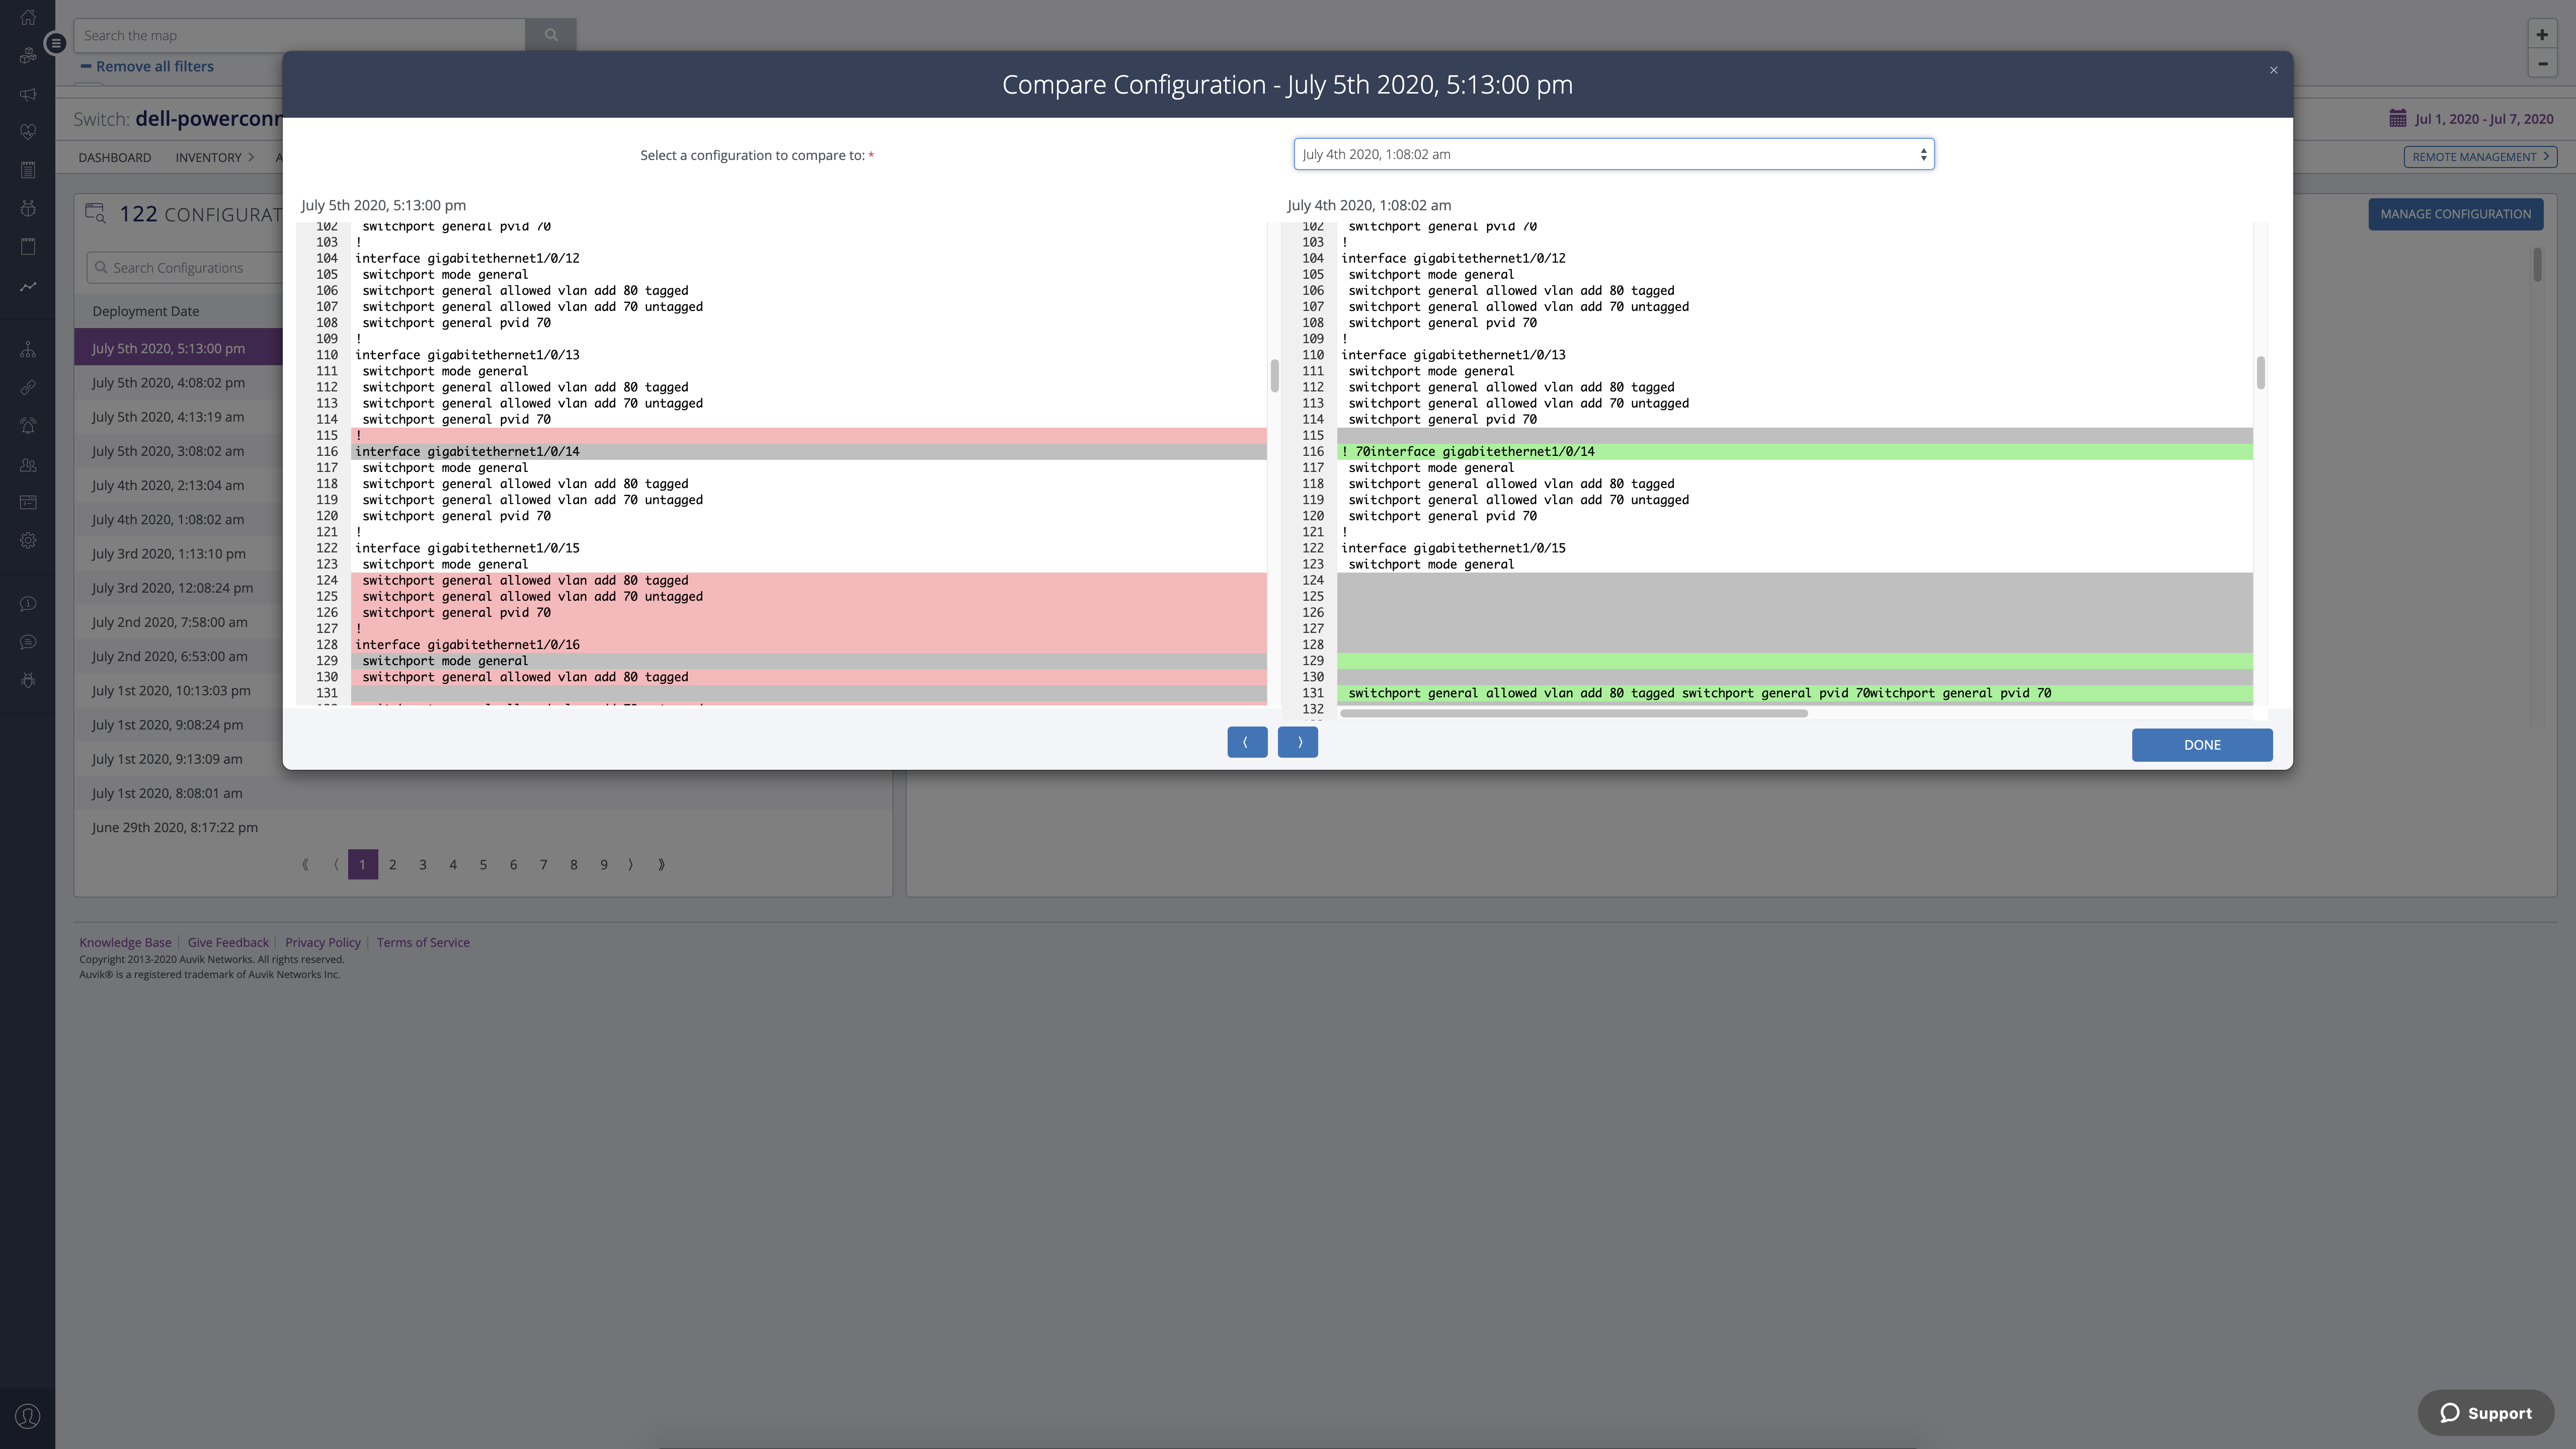Screen dimensions: 2576x1449
Task: Click the previous difference arrow button
Action: click(x=1246, y=742)
